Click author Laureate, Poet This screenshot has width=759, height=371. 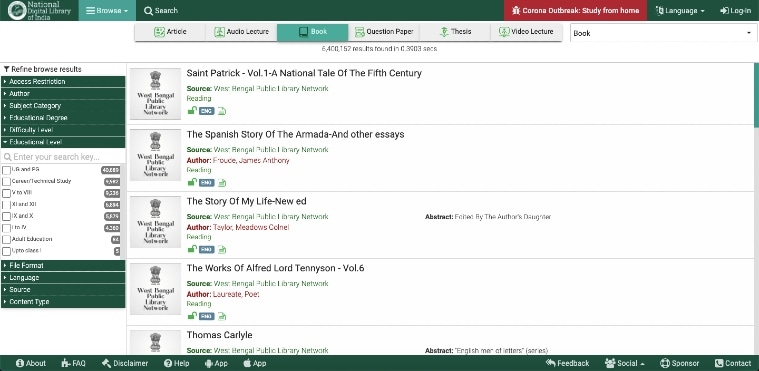(236, 294)
